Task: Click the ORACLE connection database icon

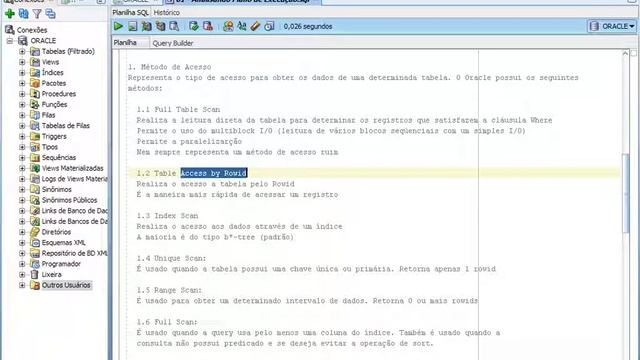Action: (23, 40)
